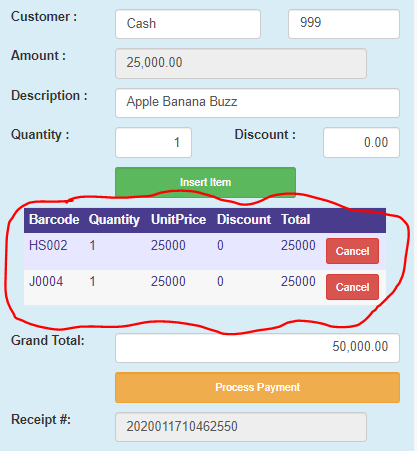Click the customer code field showing 999
417x451 pixels.
[x=344, y=24]
